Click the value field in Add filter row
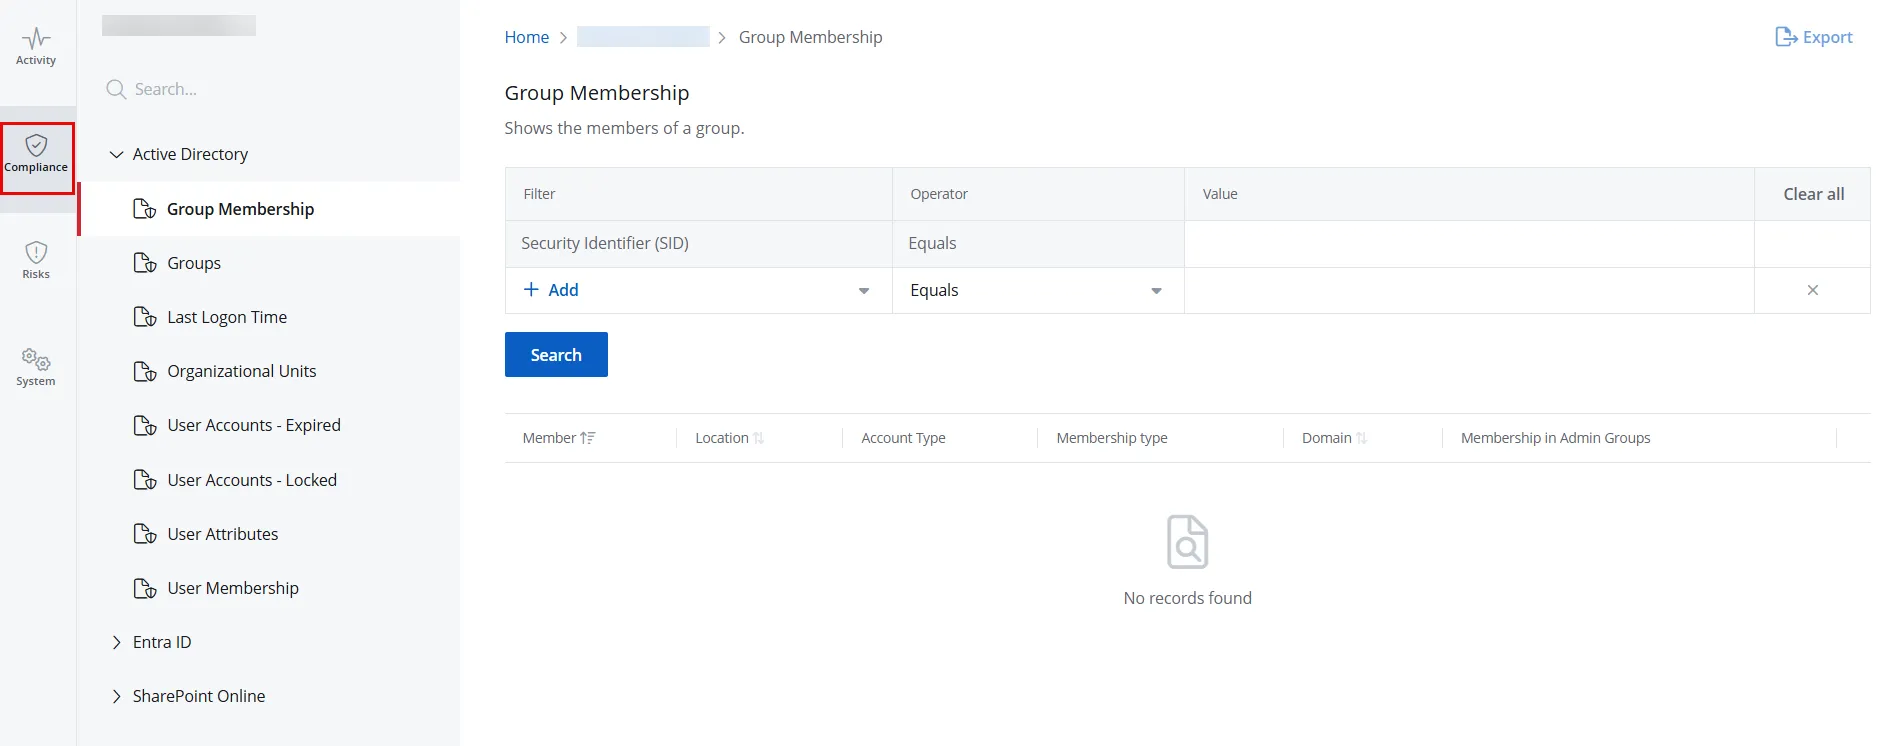 [1469, 290]
